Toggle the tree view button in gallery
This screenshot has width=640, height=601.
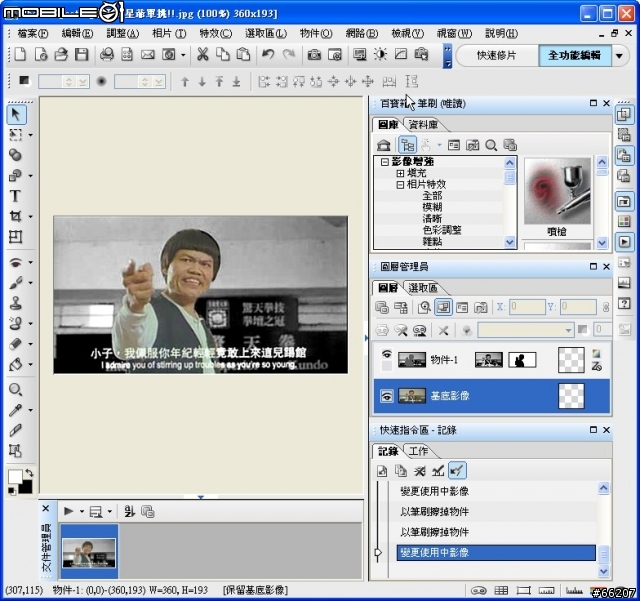(407, 145)
